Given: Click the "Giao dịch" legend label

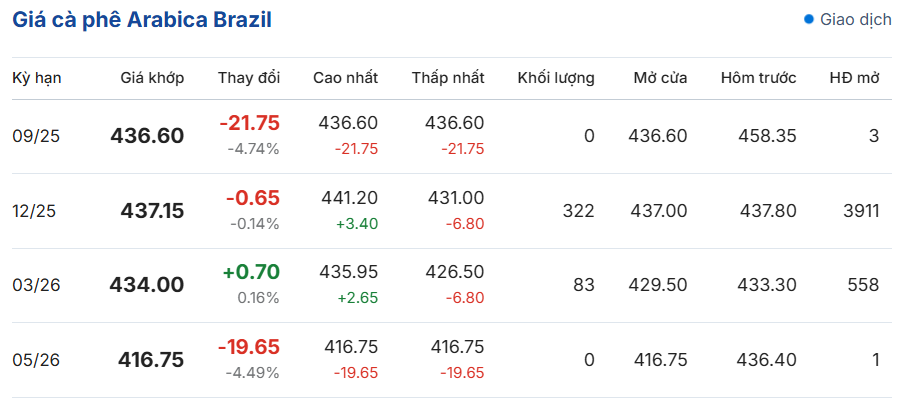Looking at the screenshot, I should tap(855, 19).
